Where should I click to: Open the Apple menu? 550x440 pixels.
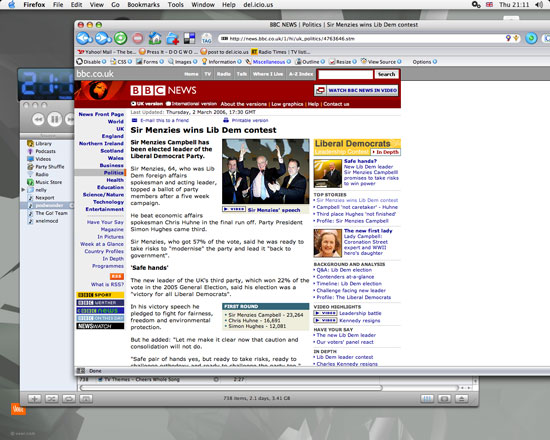pos(12,5)
